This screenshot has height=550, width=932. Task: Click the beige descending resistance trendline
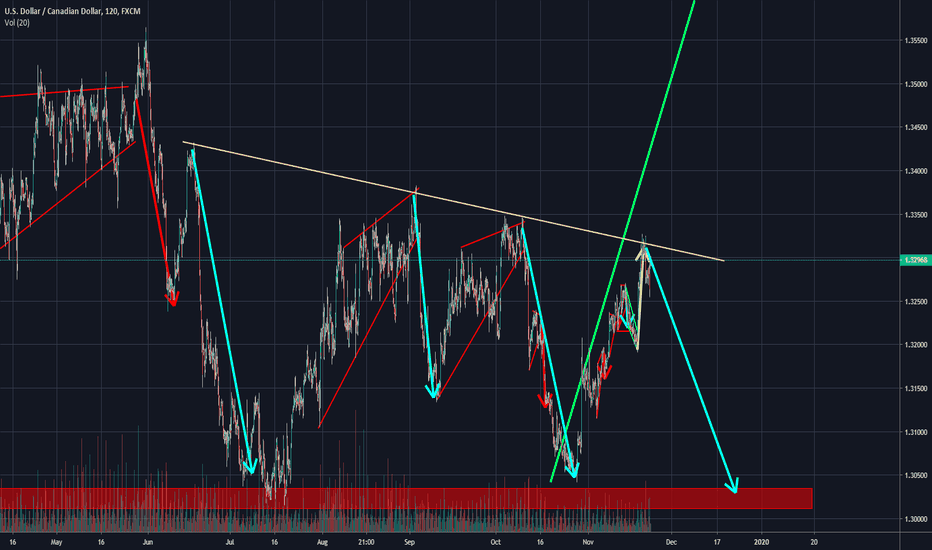[450, 201]
